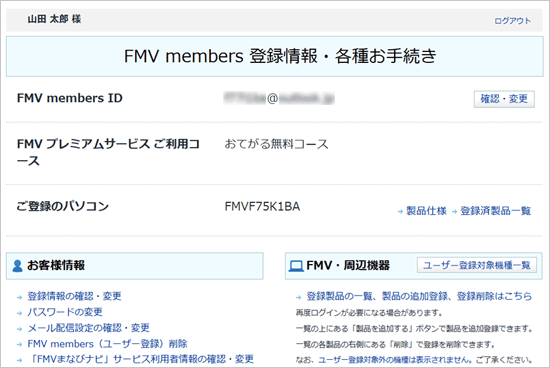Click the blurred FMV members ID email
550x368 pixels.
[279, 99]
